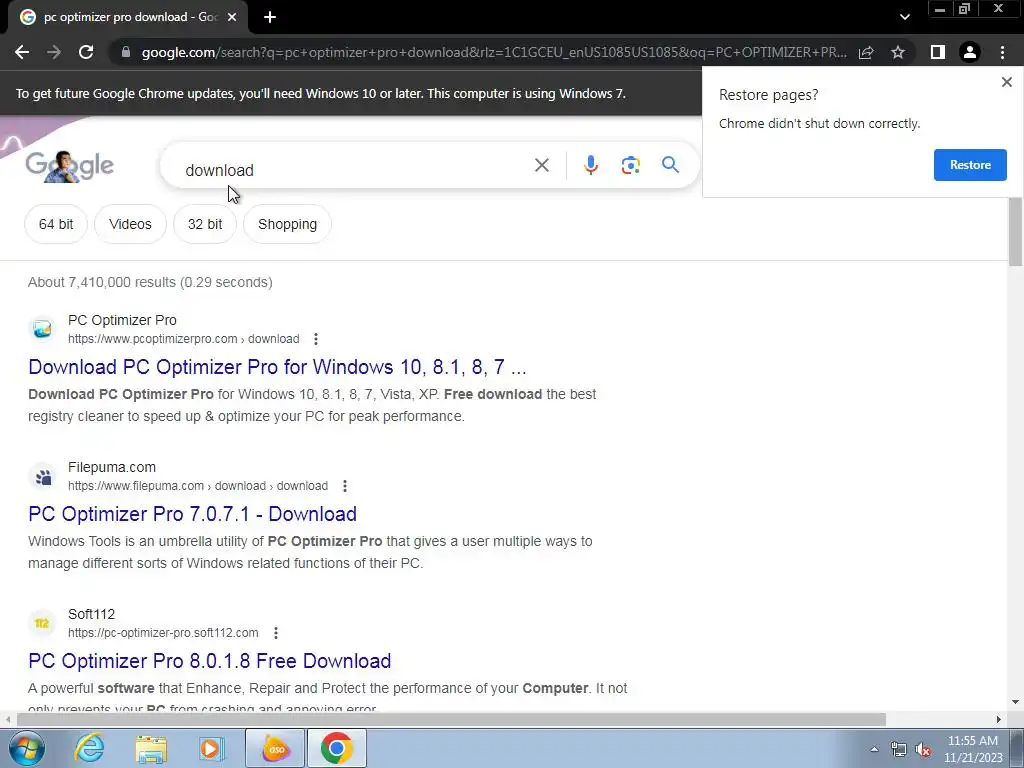Open the taskbar clock 11:55 AM
Viewport: 1024px width, 768px height.
(973, 749)
